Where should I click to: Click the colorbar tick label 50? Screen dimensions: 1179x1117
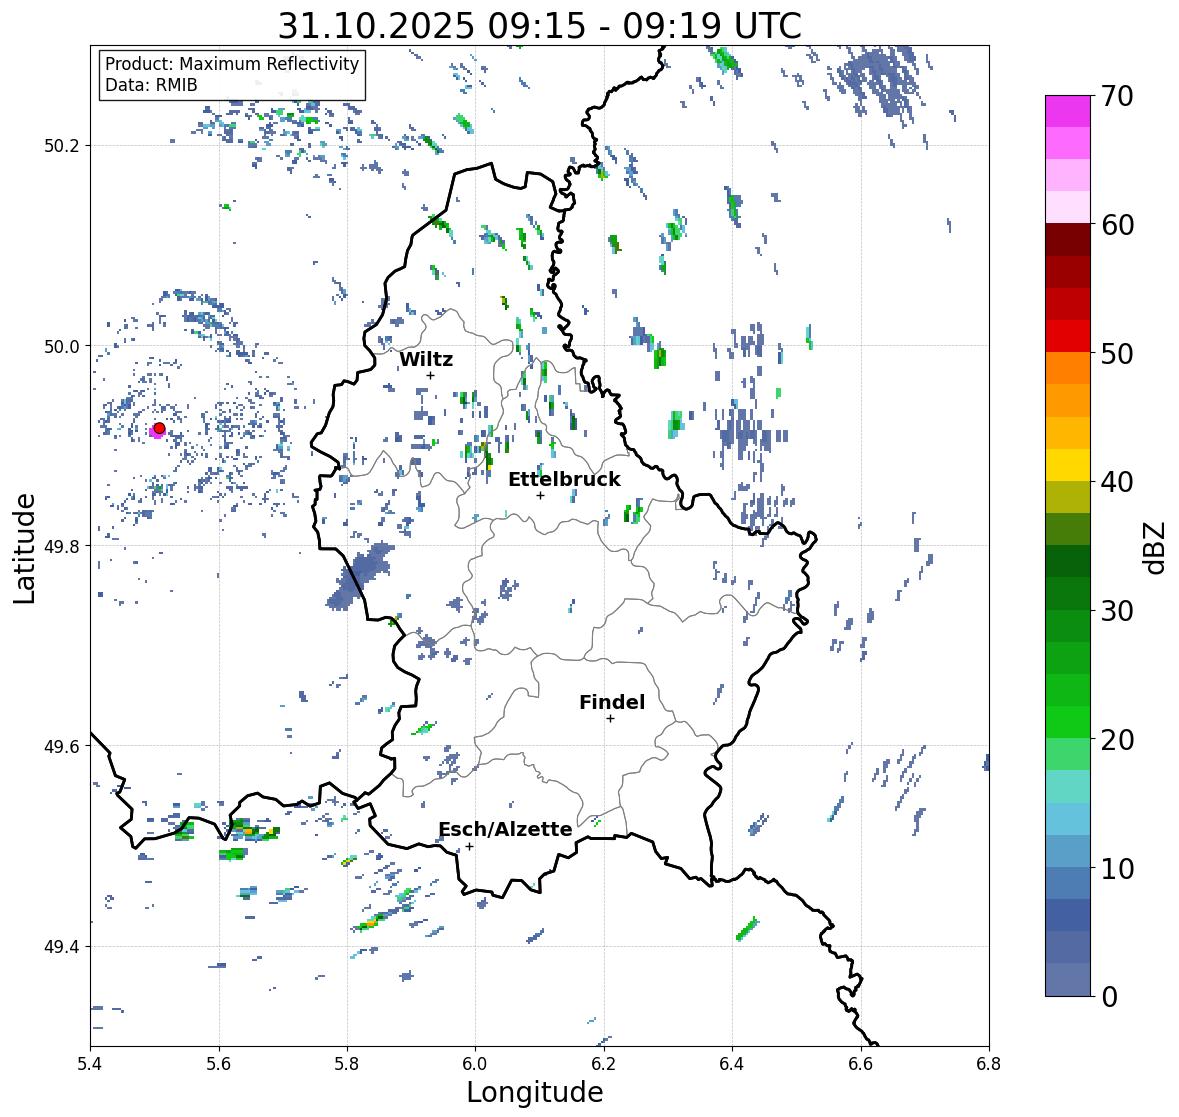tap(1117, 353)
